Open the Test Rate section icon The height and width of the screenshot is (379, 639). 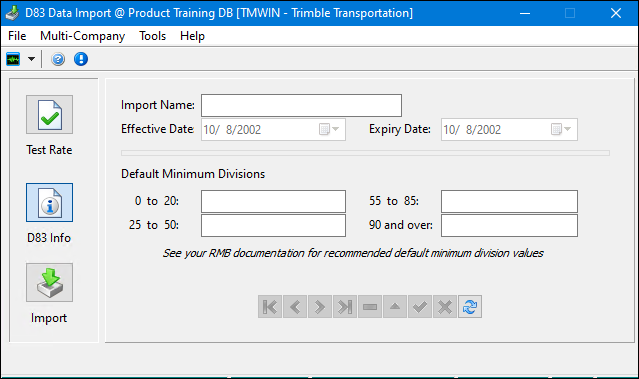[x=49, y=115]
